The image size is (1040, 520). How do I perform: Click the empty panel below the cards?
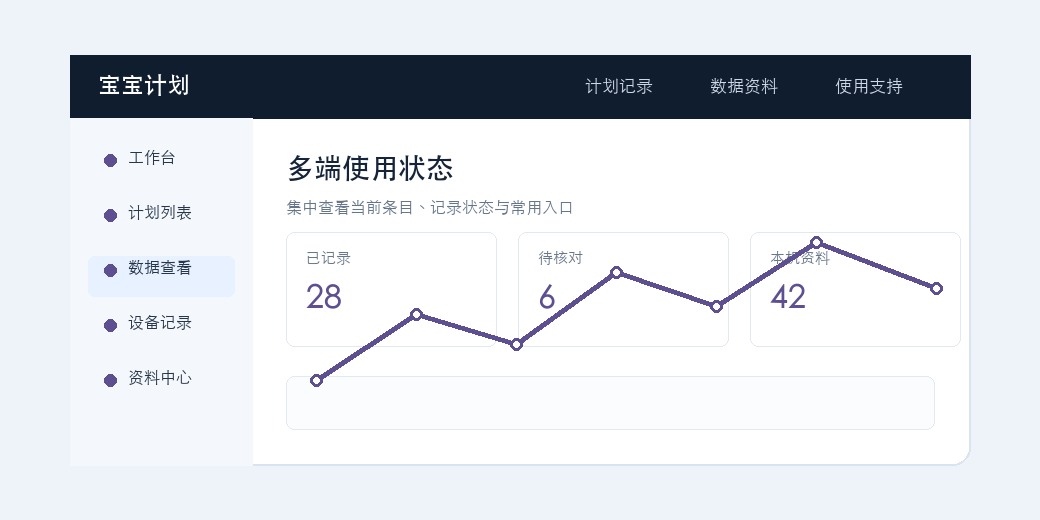(610, 403)
